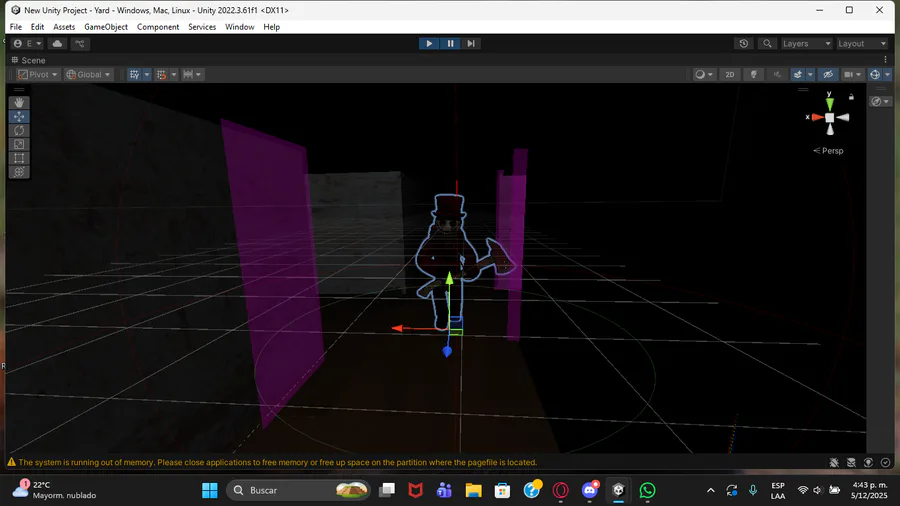Select the Scene tab
This screenshot has height=506, width=900.
point(28,60)
